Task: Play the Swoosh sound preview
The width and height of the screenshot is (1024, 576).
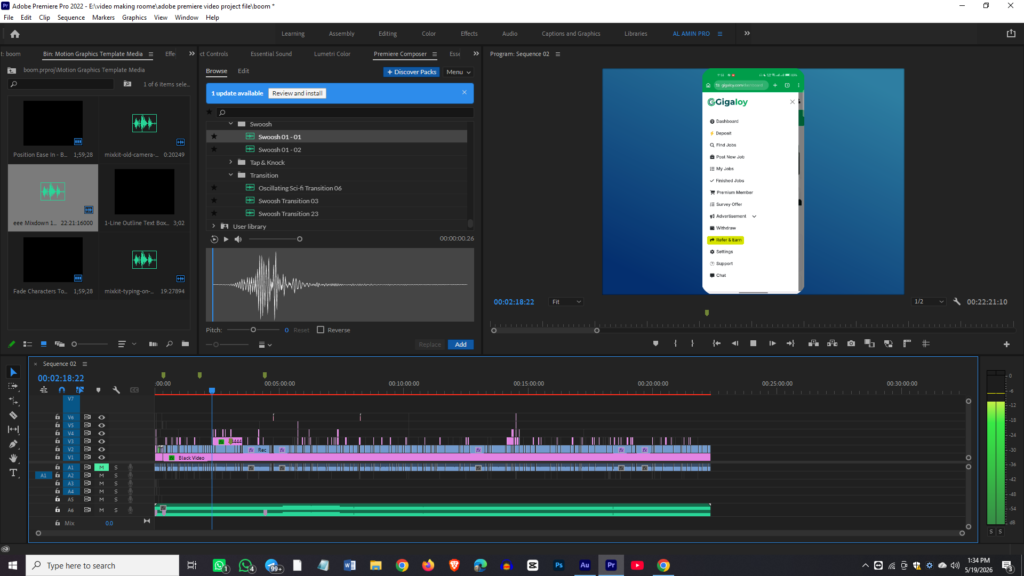Action: [x=226, y=239]
